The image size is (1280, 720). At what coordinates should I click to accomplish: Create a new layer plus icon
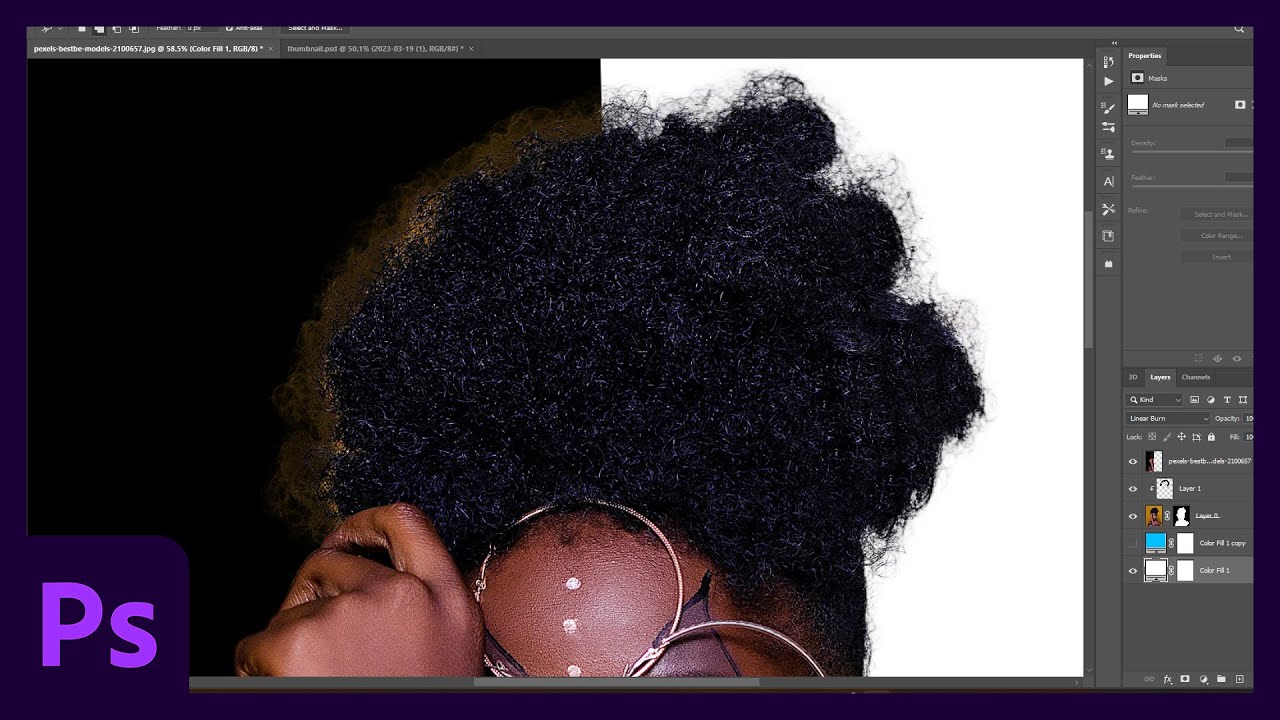tap(1240, 679)
